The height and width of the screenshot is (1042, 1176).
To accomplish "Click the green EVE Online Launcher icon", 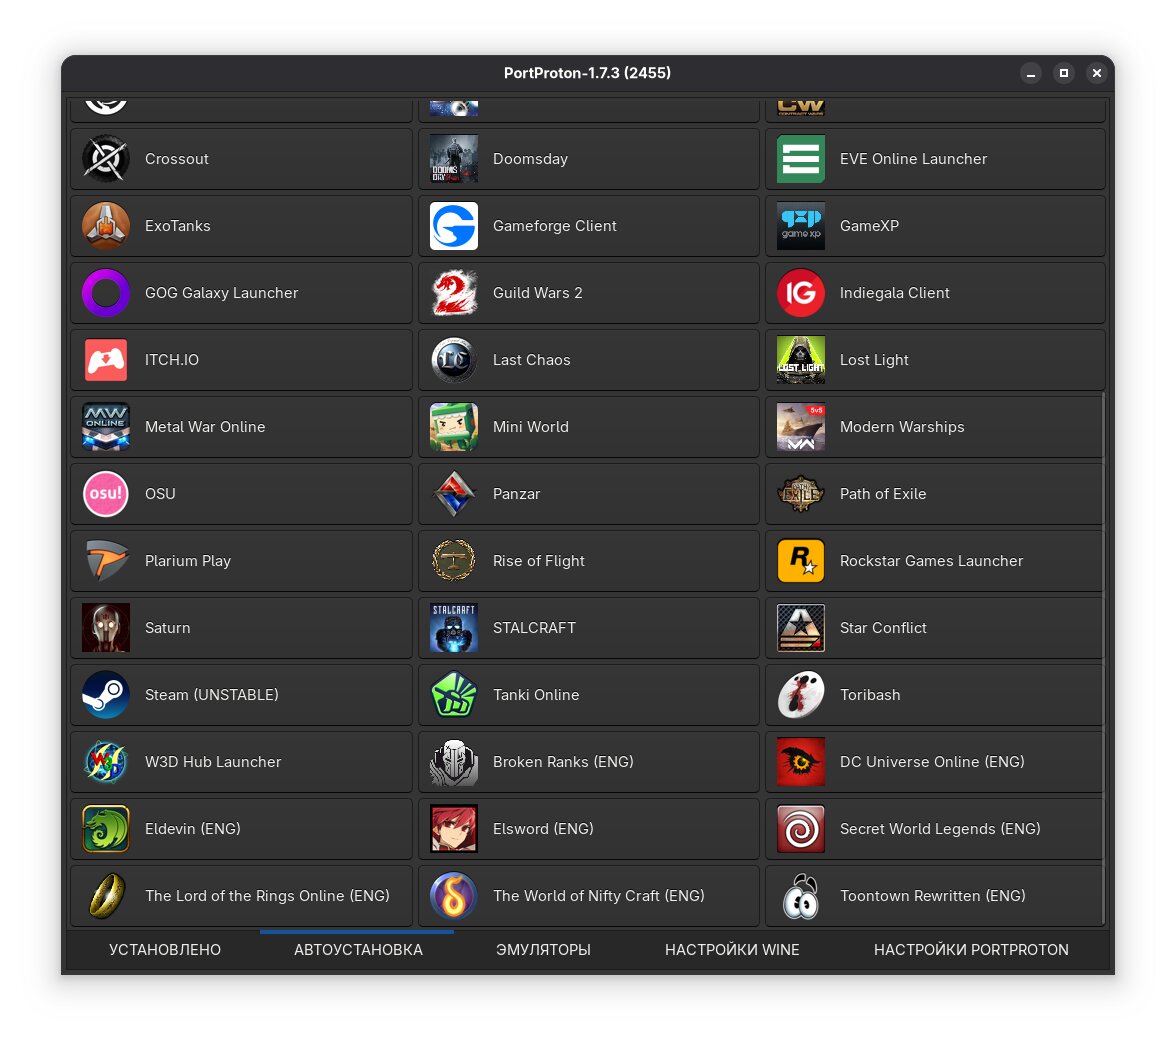I will coord(801,159).
